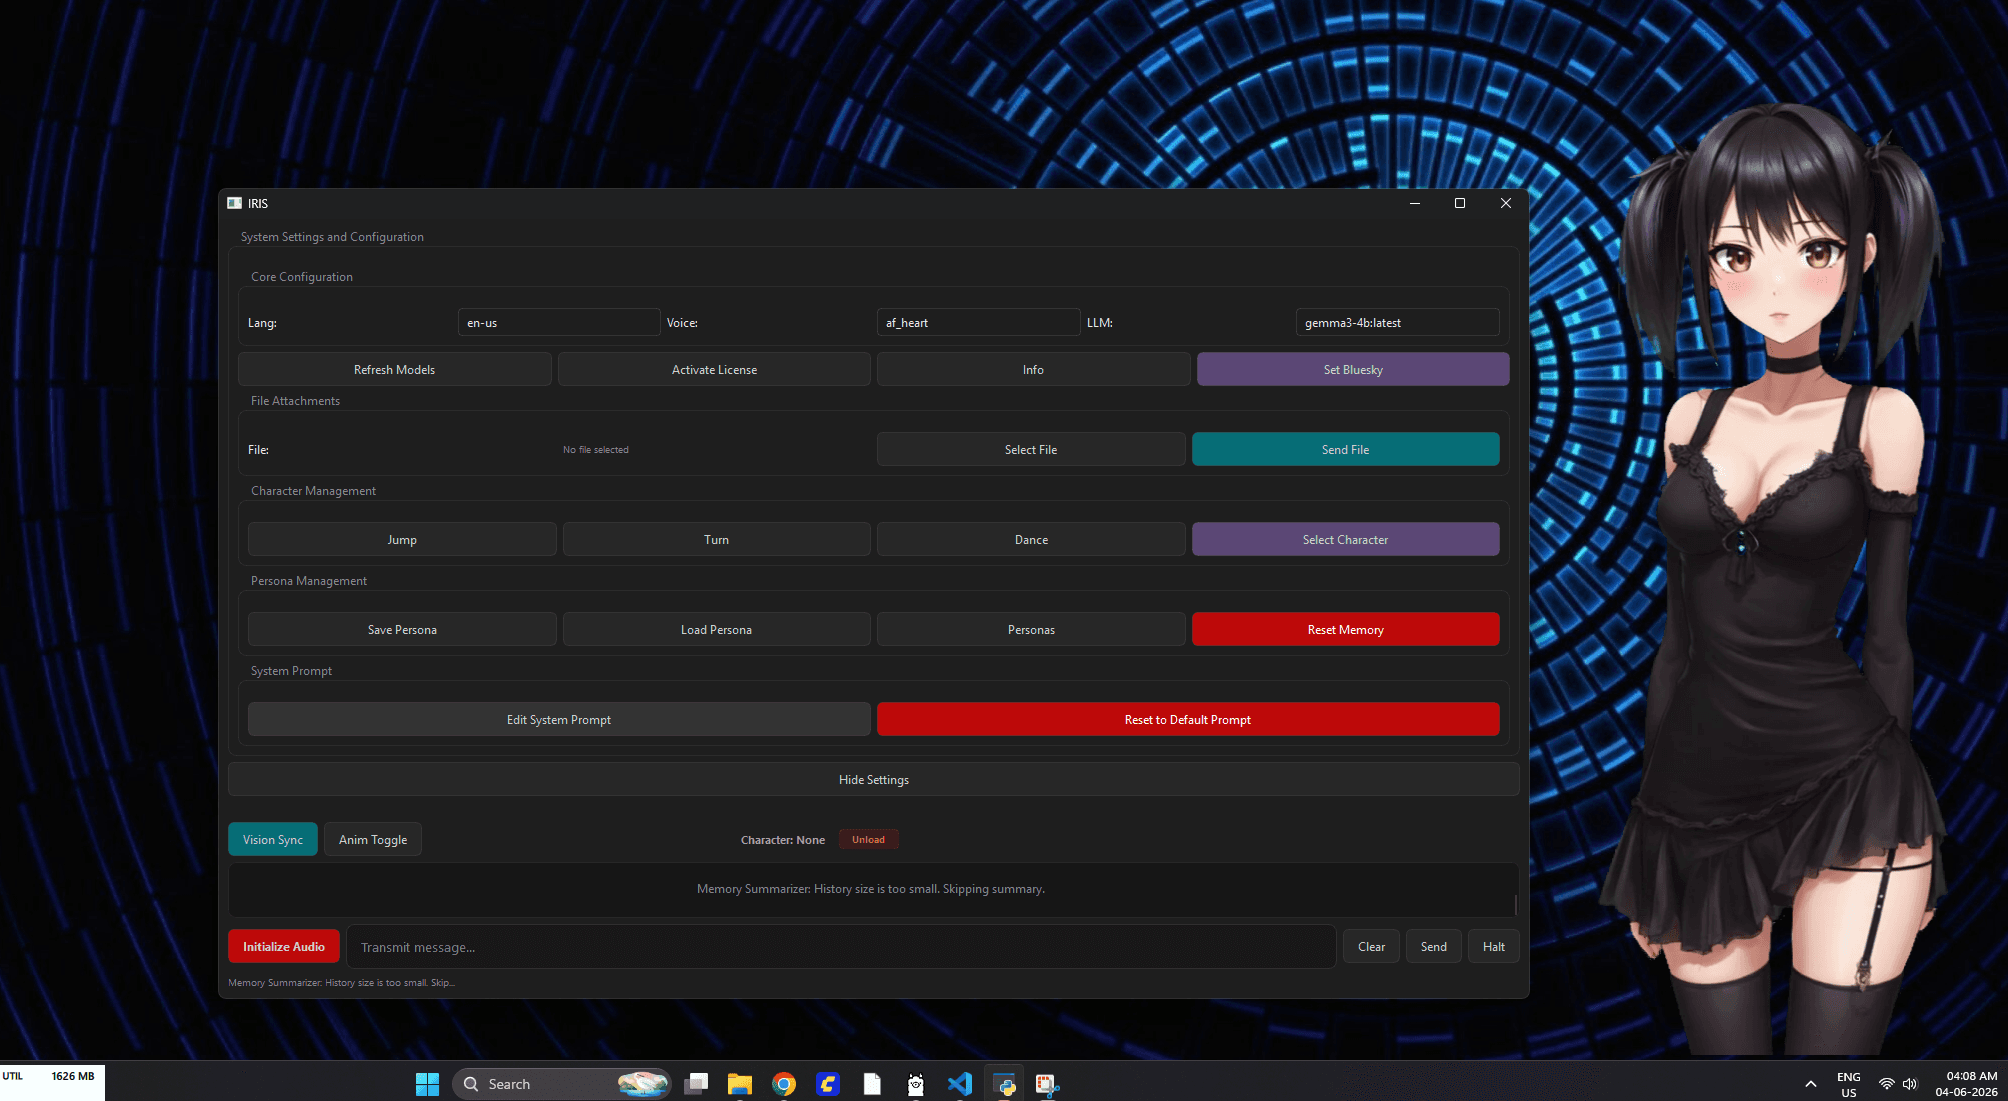The width and height of the screenshot is (2008, 1101).
Task: Open the blue and yellow C app icon
Action: pyautogui.click(x=828, y=1084)
